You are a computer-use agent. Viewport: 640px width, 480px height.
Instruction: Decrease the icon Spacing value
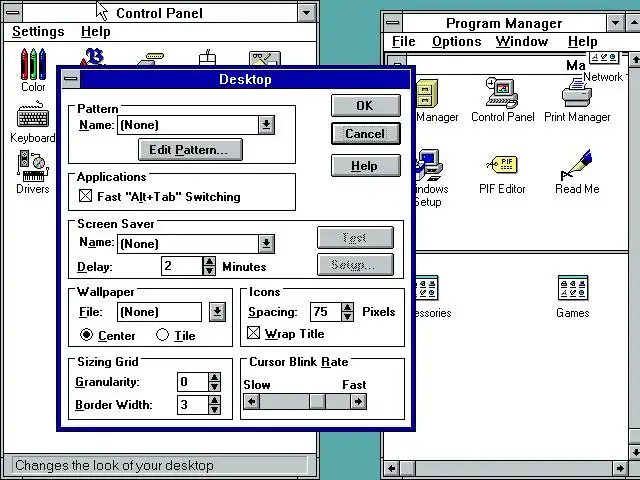[x=347, y=316]
